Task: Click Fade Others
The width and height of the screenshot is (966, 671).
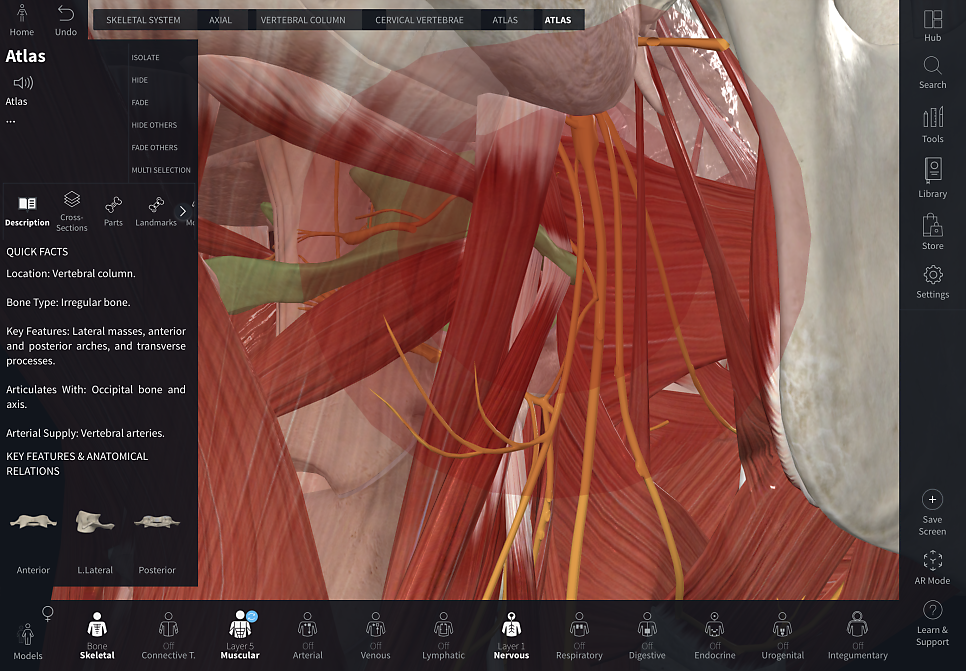Action: click(x=154, y=147)
